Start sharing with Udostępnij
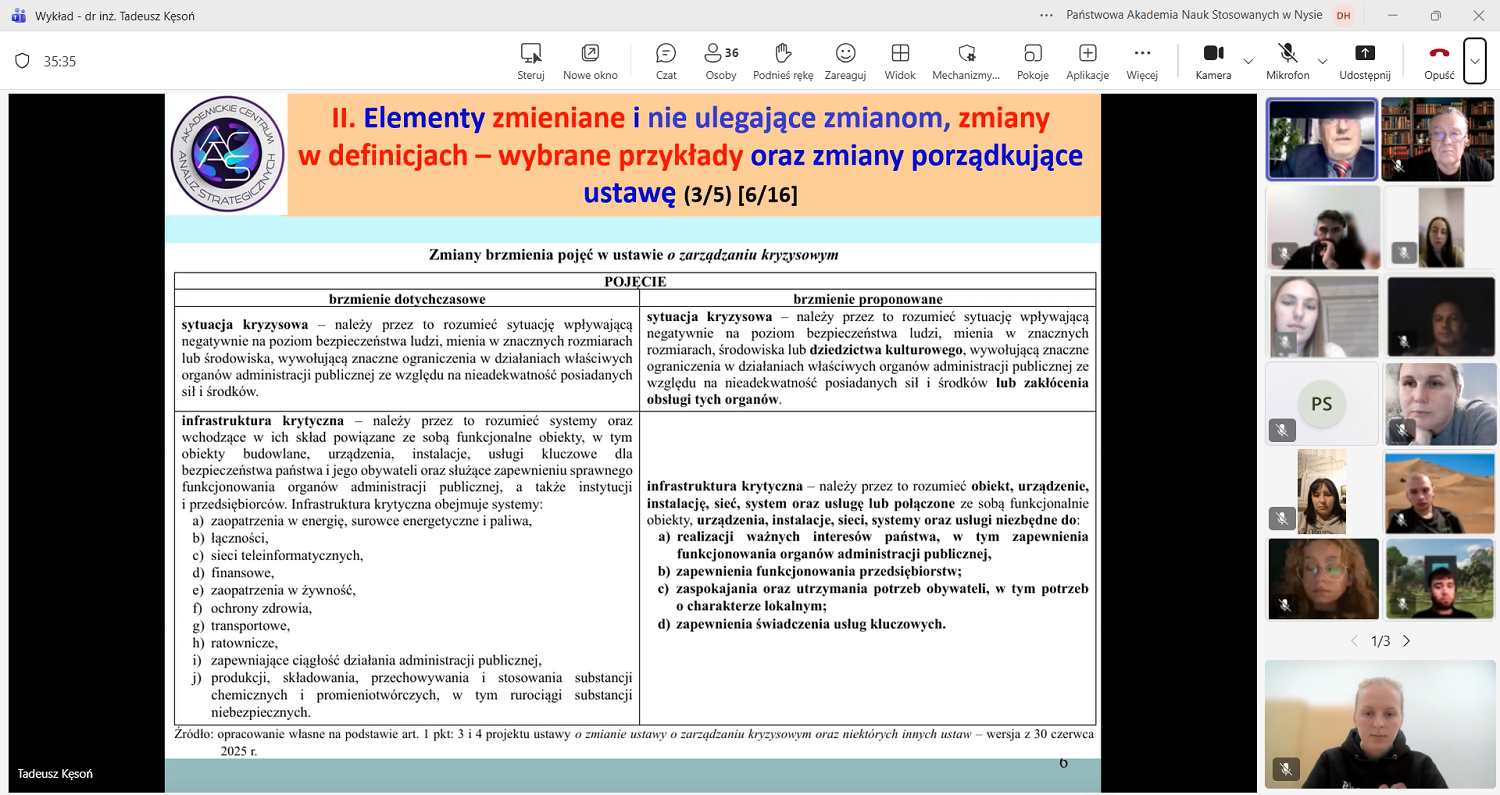Viewport: 1500px width, 795px height. (x=1365, y=61)
